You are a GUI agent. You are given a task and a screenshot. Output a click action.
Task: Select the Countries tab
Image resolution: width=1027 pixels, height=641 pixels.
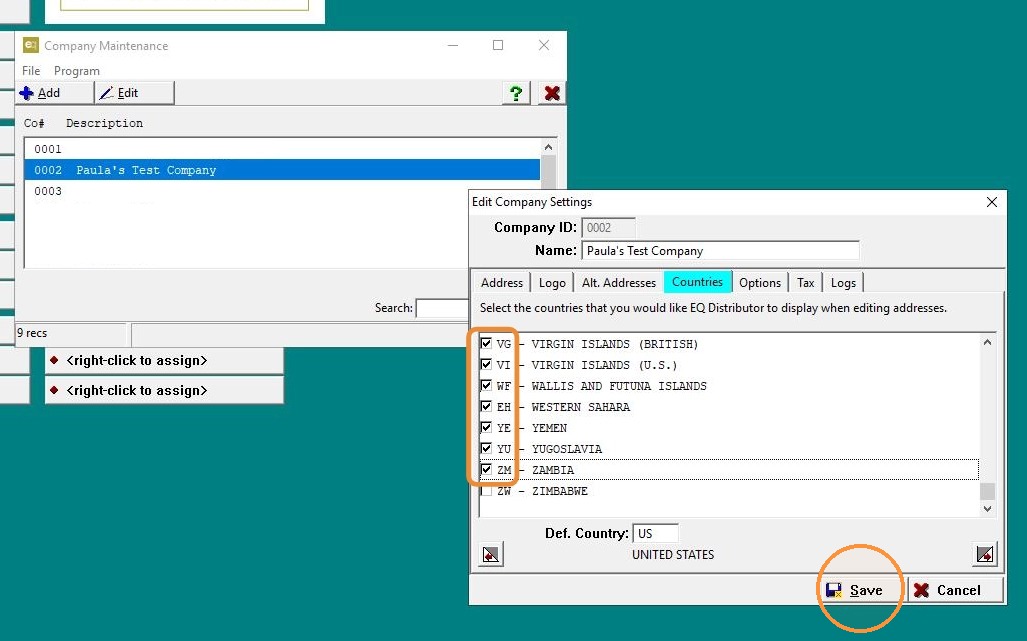tap(698, 282)
